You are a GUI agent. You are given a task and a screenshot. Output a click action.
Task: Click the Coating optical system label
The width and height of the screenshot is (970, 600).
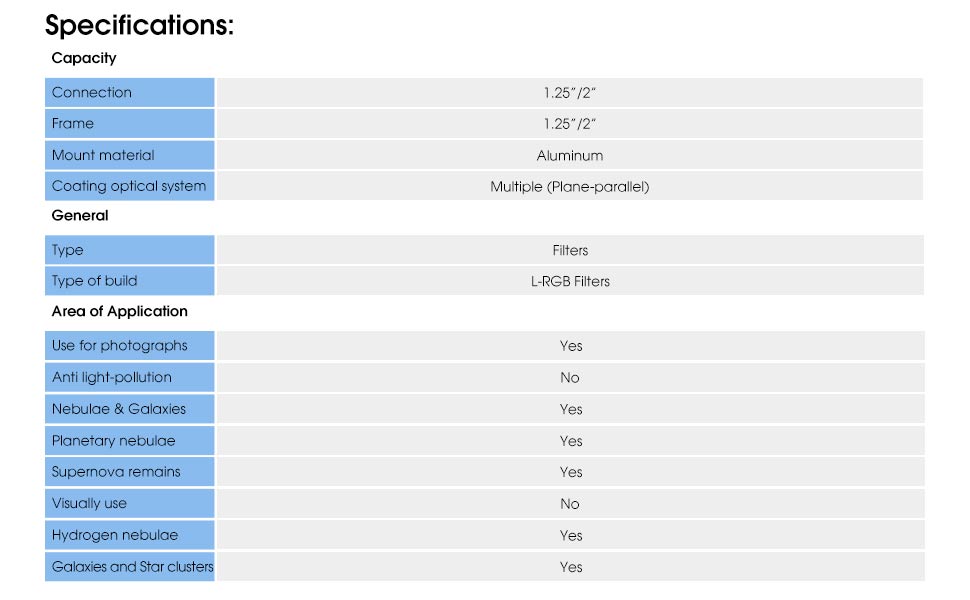(129, 186)
